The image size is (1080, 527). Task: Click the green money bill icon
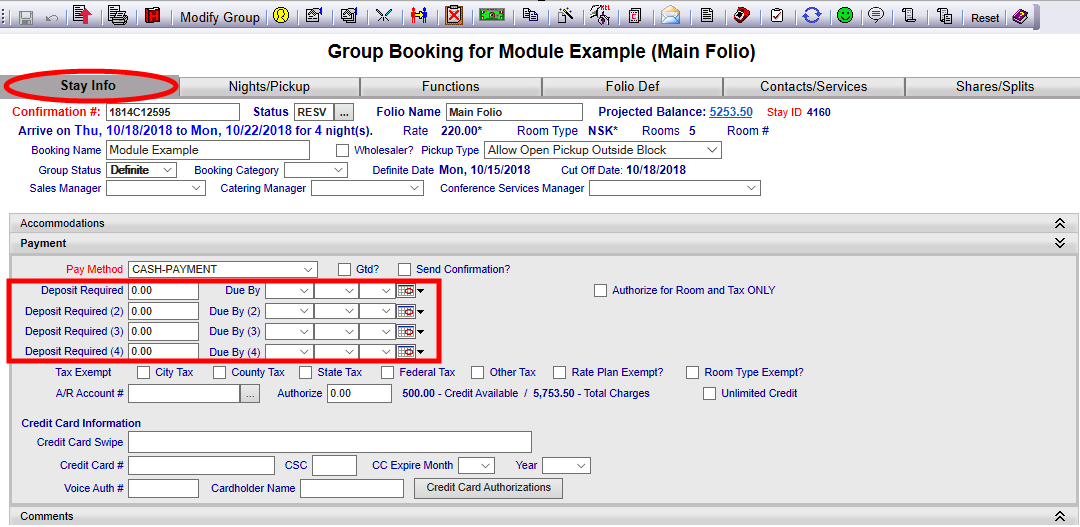click(493, 16)
